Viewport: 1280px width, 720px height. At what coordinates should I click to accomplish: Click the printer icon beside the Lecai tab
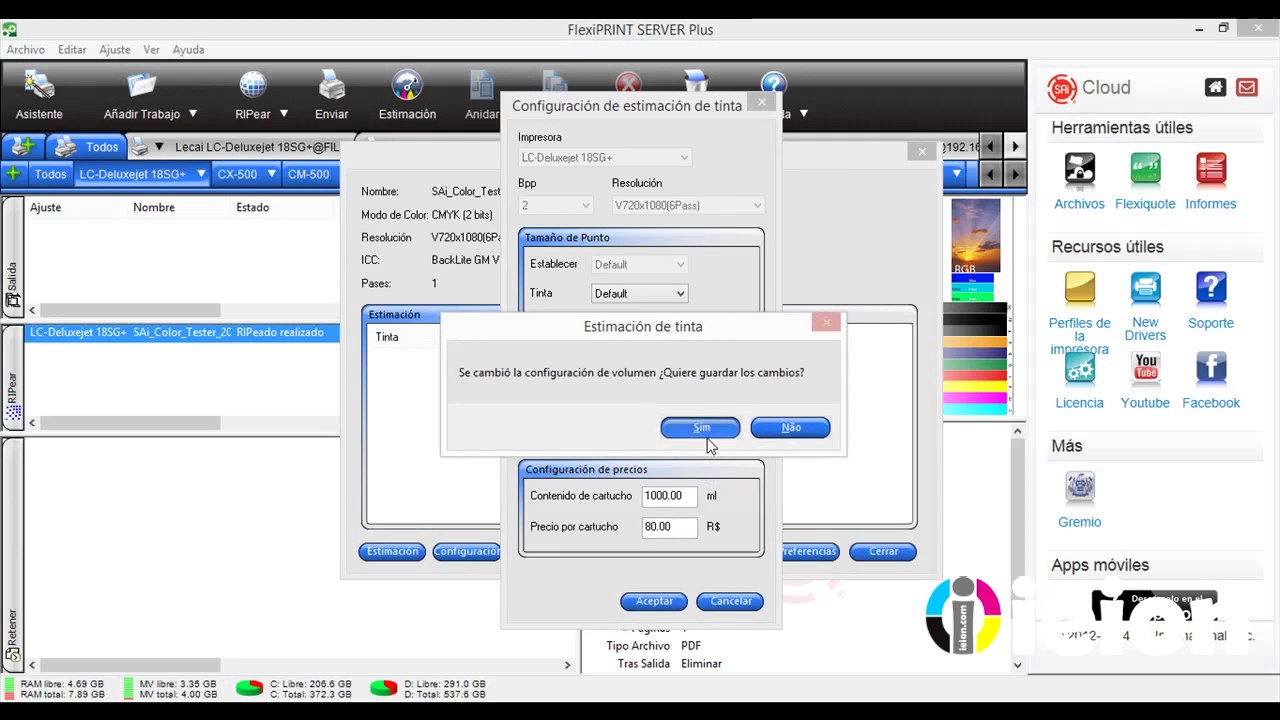[139, 147]
